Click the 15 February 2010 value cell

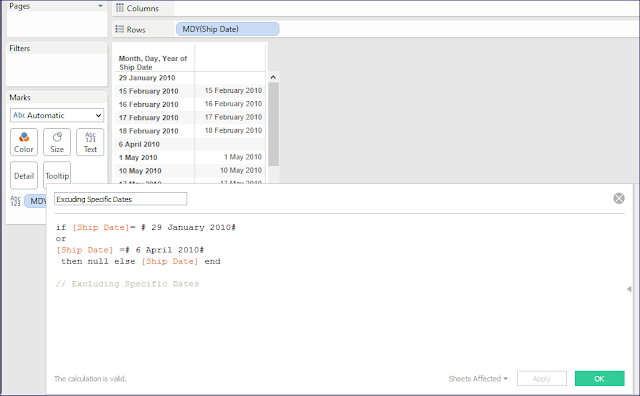point(233,91)
